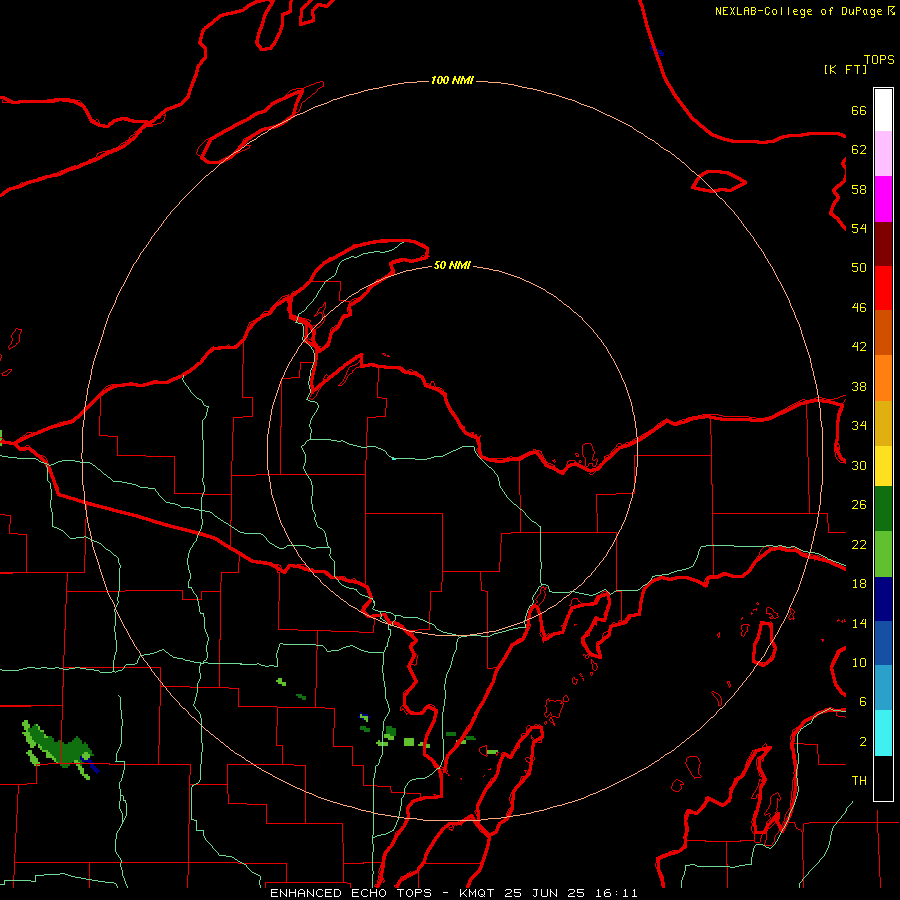Click the TOPS legend title
Viewport: 900px width, 900px height.
tap(879, 59)
